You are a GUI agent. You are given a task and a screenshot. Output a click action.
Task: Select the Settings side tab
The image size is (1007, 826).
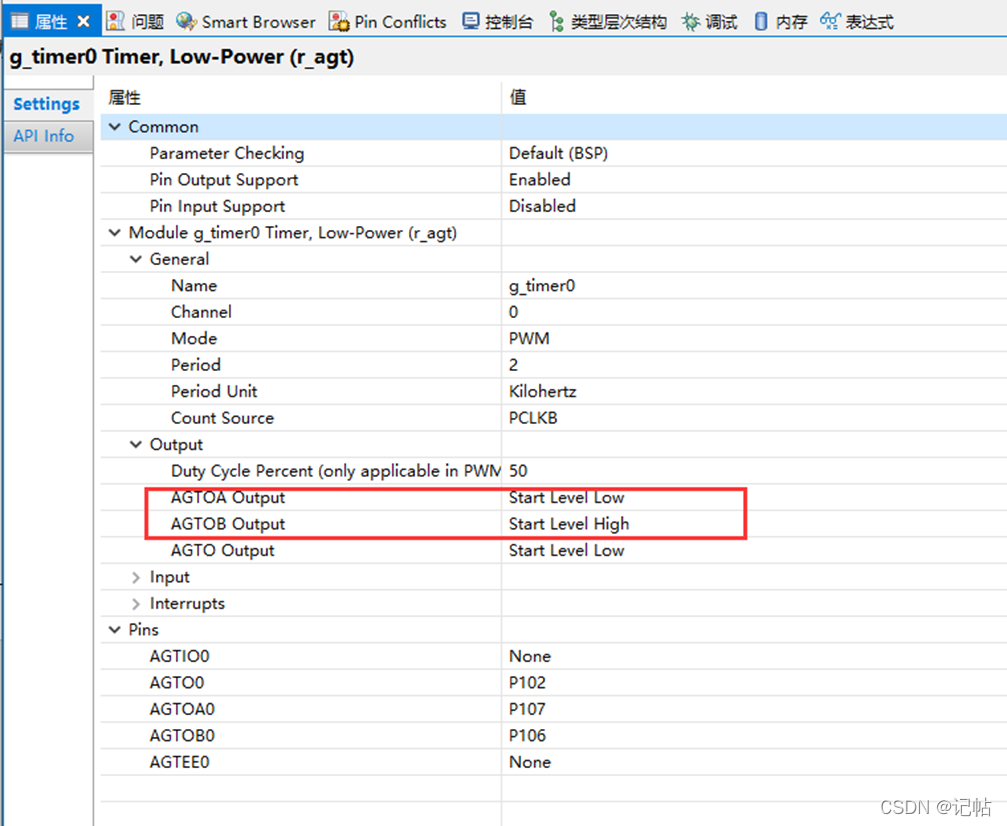46,104
